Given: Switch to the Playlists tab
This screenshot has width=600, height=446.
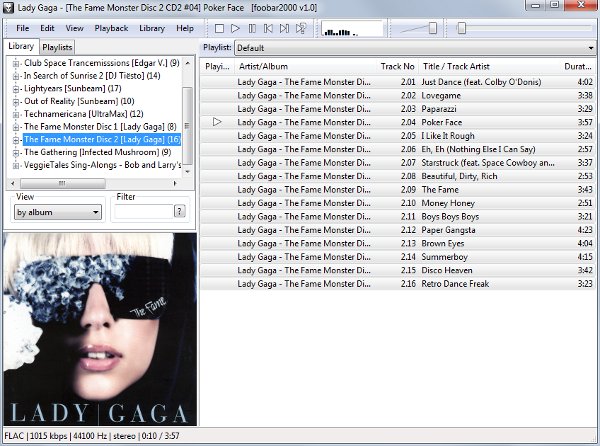Looking at the screenshot, I should (57, 47).
